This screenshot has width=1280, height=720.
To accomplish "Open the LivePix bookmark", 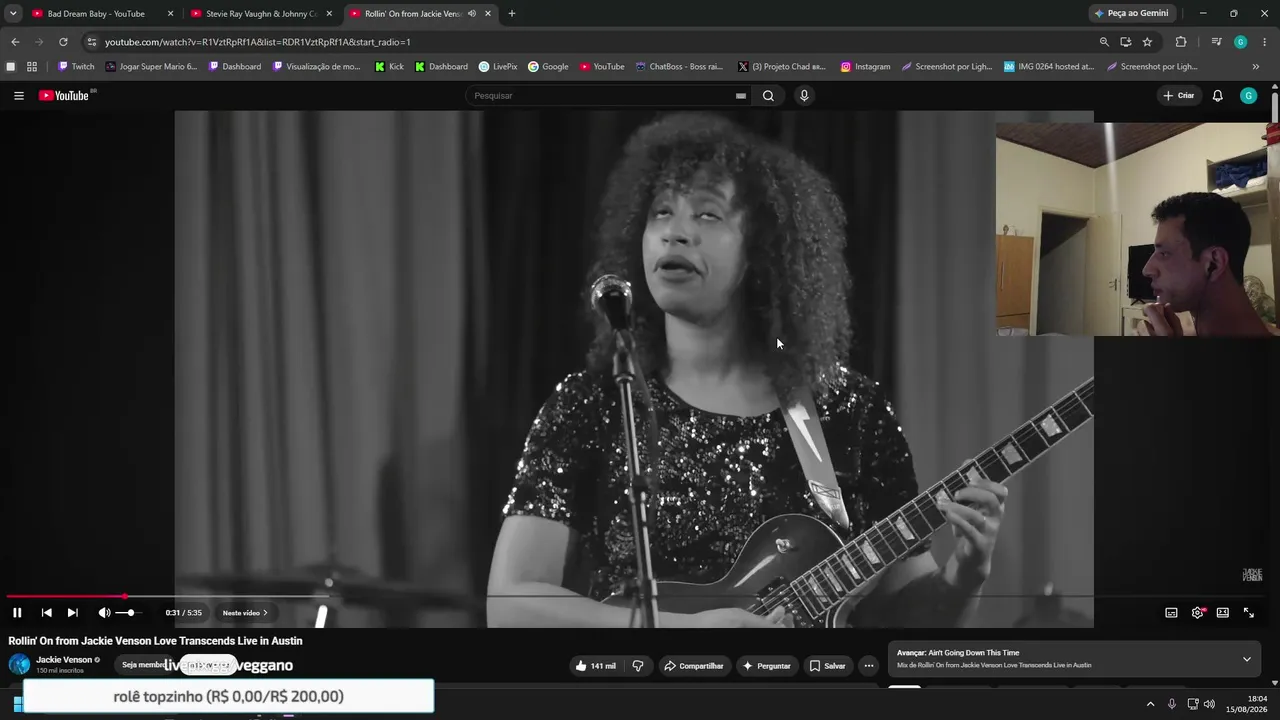I will tap(498, 67).
